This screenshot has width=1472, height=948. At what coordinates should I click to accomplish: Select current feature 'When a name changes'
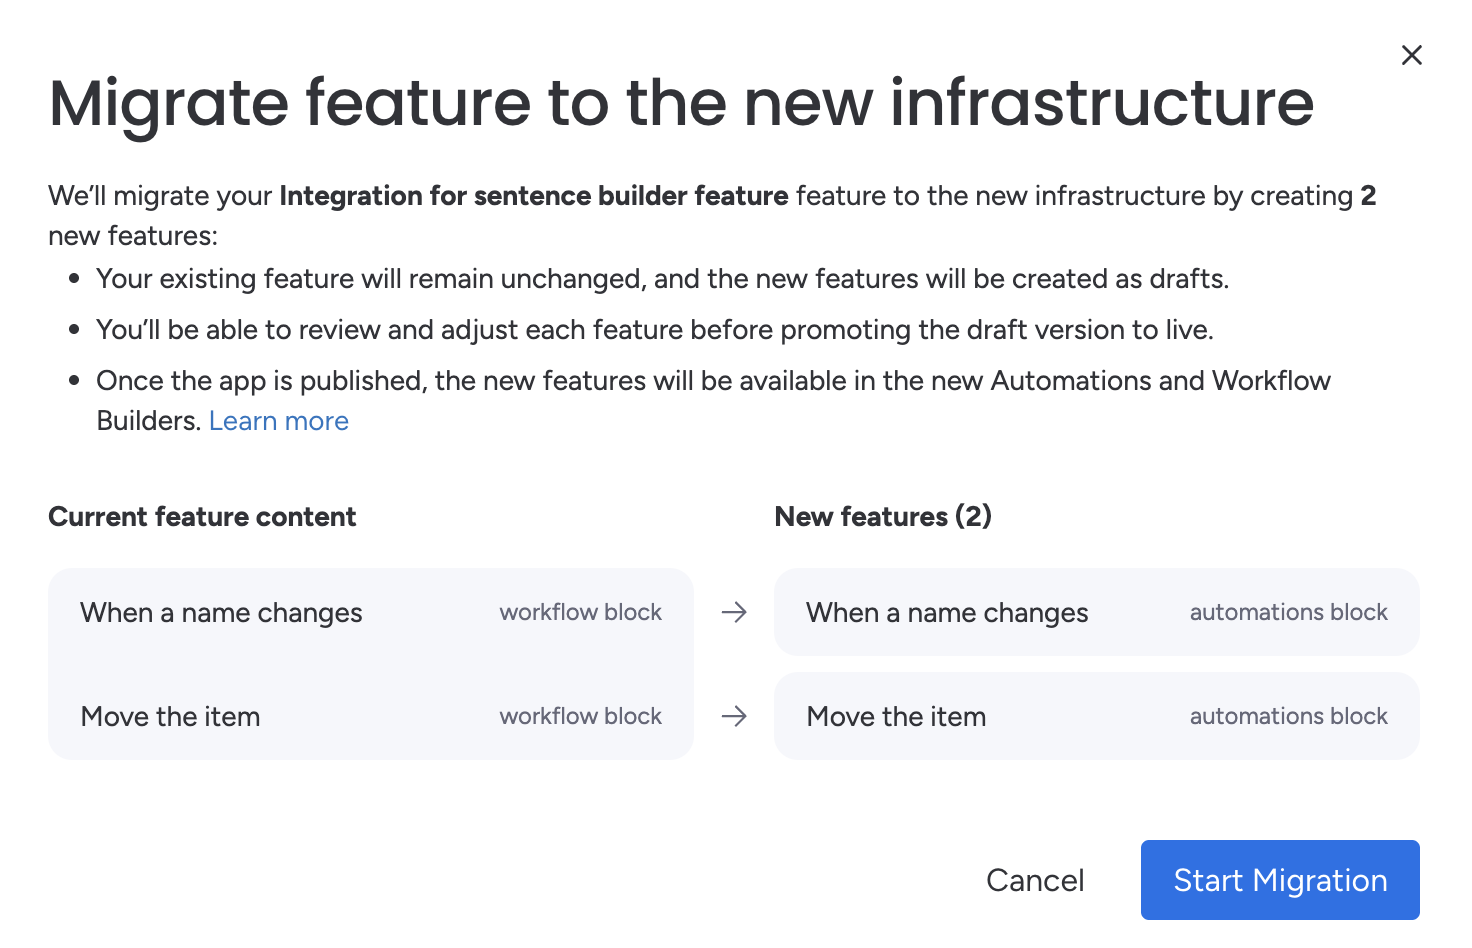(x=221, y=612)
